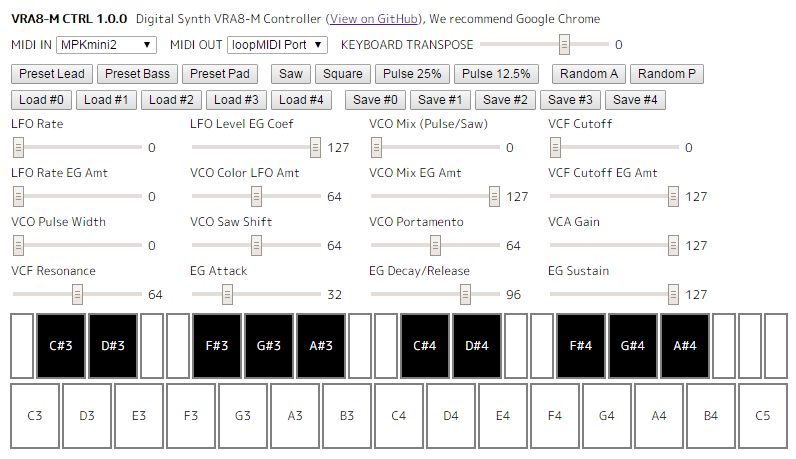796x459 pixels.
Task: Click the VCO Portamento slider thumb
Action: [435, 245]
